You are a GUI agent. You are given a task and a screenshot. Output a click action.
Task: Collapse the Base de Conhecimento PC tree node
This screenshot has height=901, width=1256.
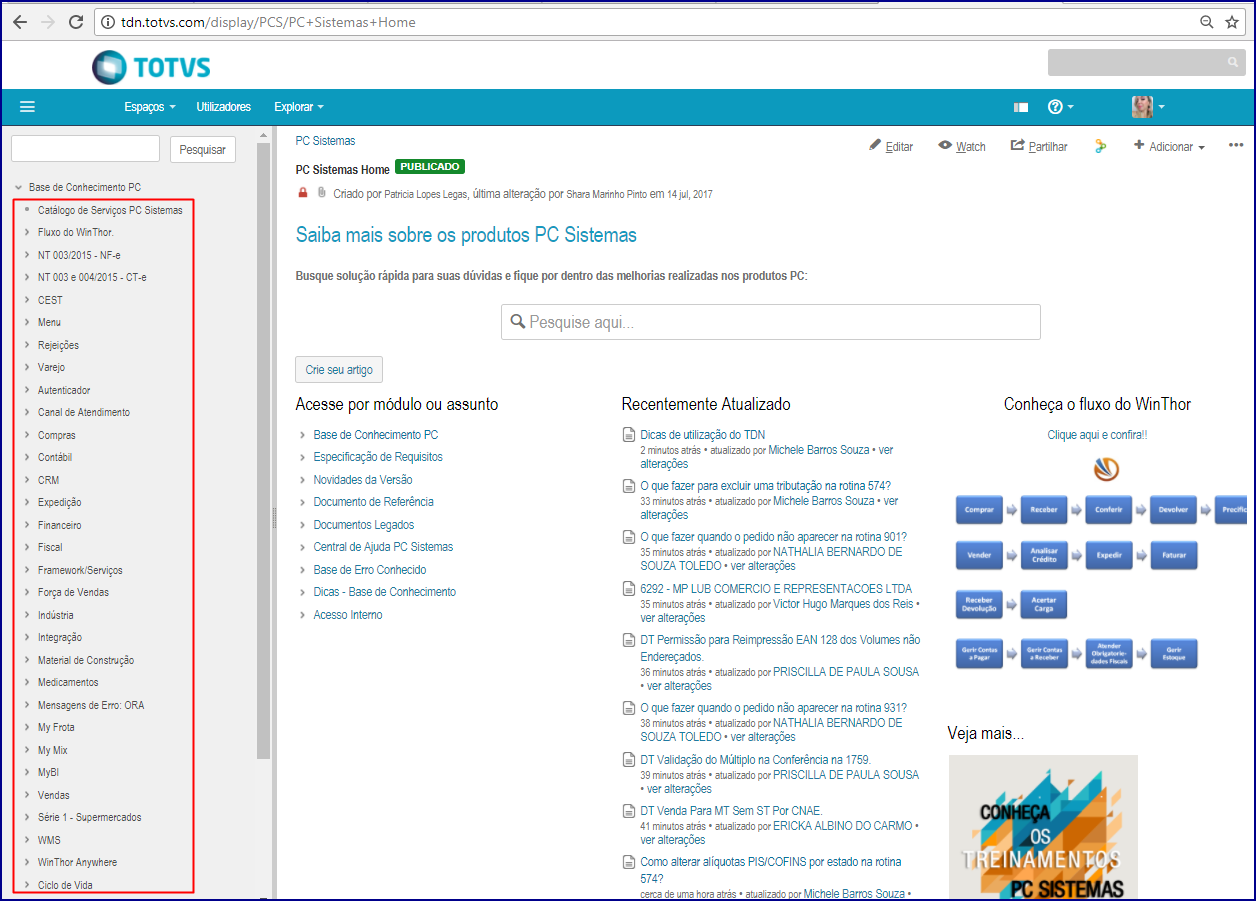(18, 188)
